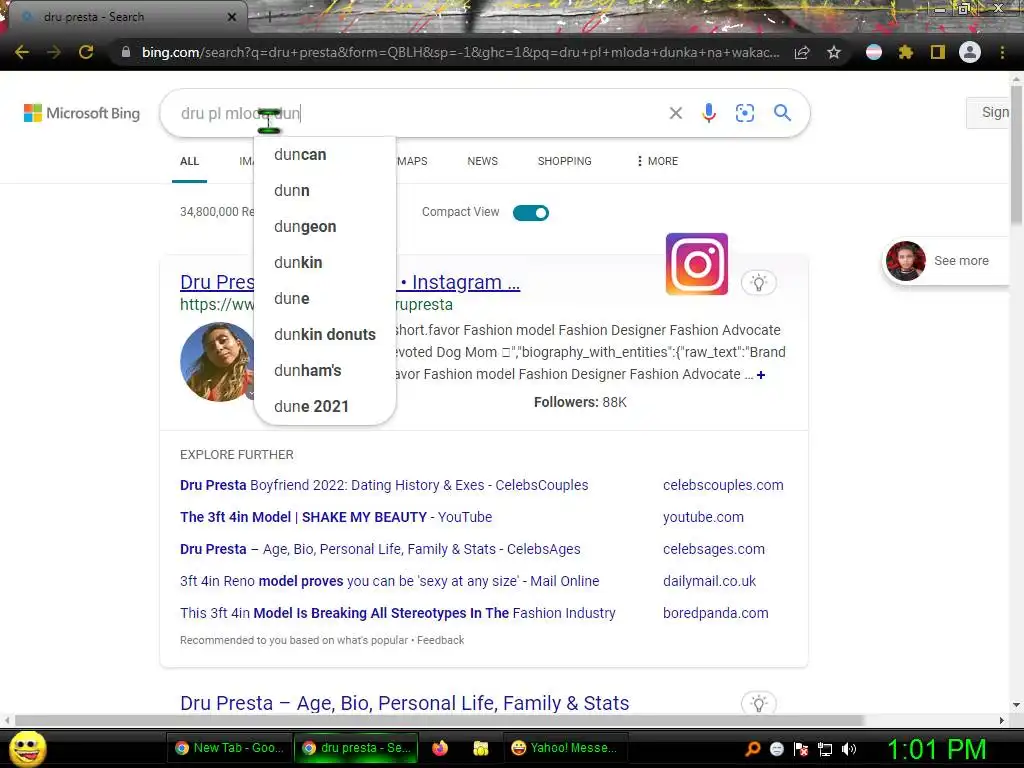Open Firefox from the taskbar
The image size is (1024, 768).
pyautogui.click(x=440, y=748)
